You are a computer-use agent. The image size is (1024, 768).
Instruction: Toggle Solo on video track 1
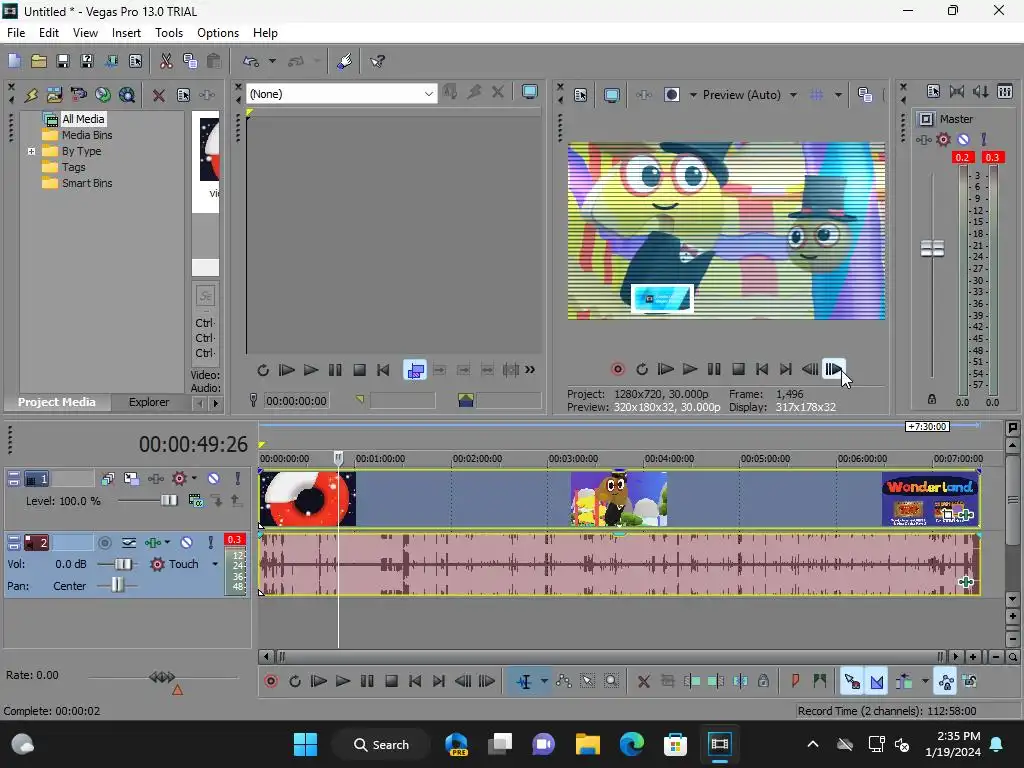pyautogui.click(x=238, y=479)
